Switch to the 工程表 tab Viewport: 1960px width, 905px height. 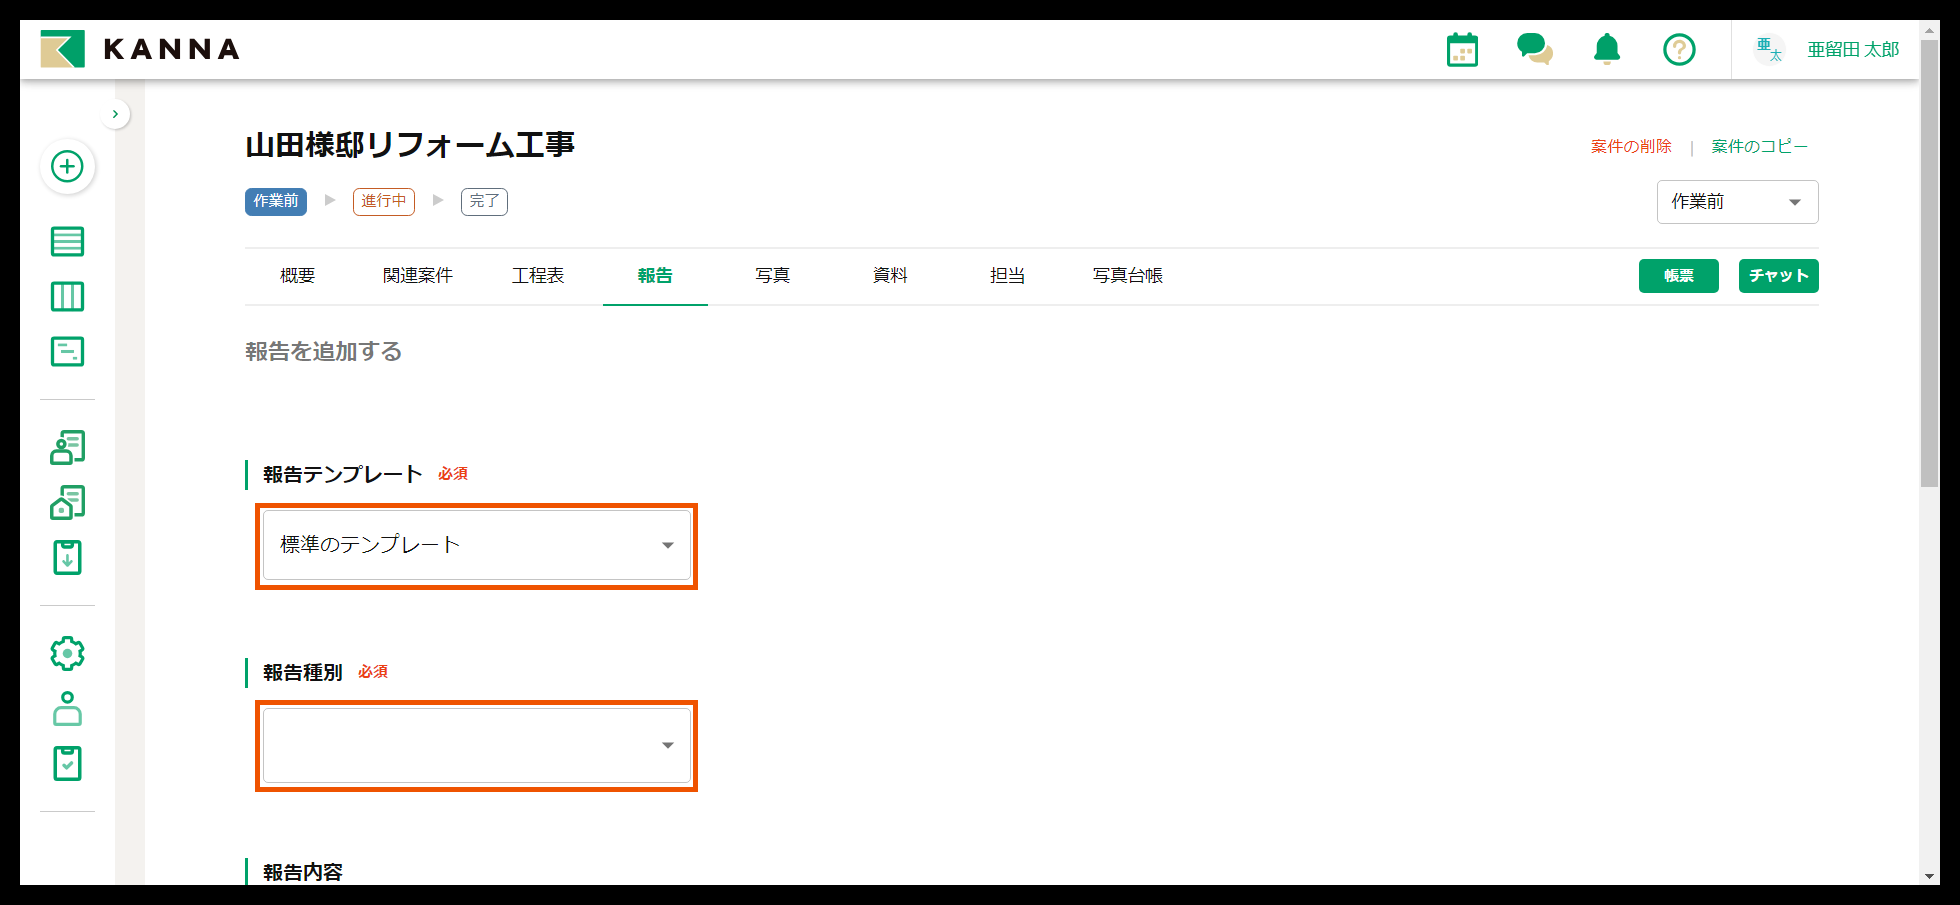[538, 276]
